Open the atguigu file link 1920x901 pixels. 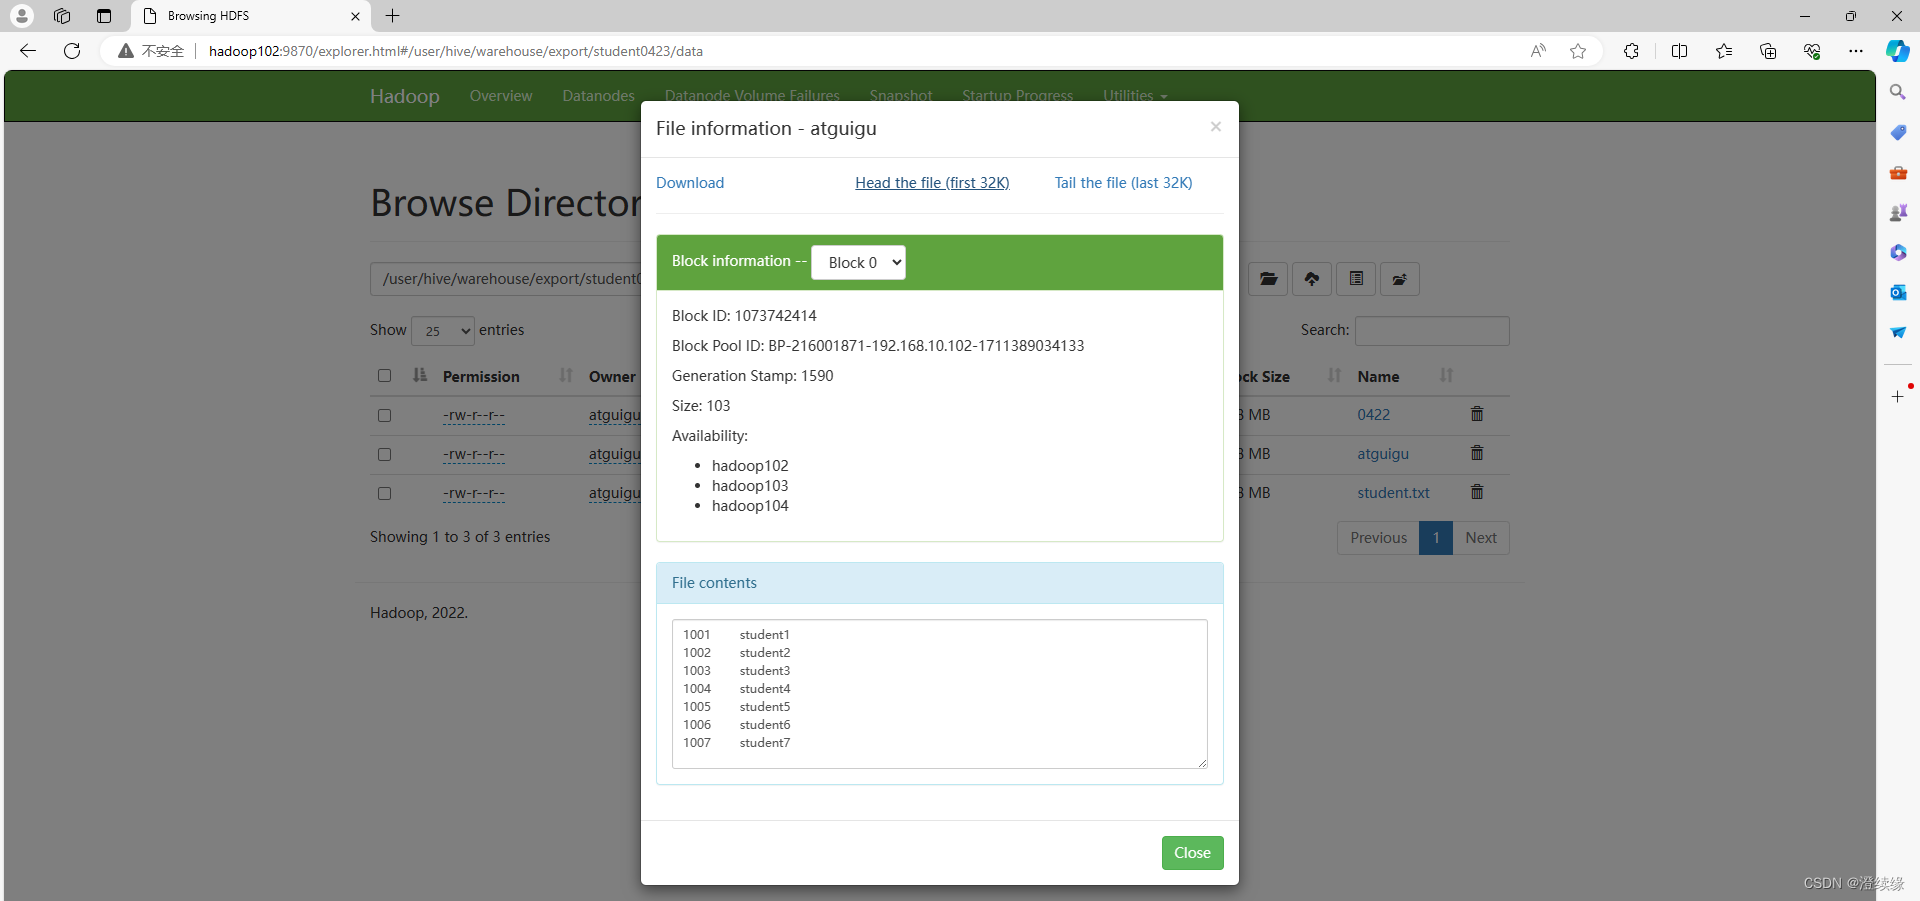[x=1383, y=454]
